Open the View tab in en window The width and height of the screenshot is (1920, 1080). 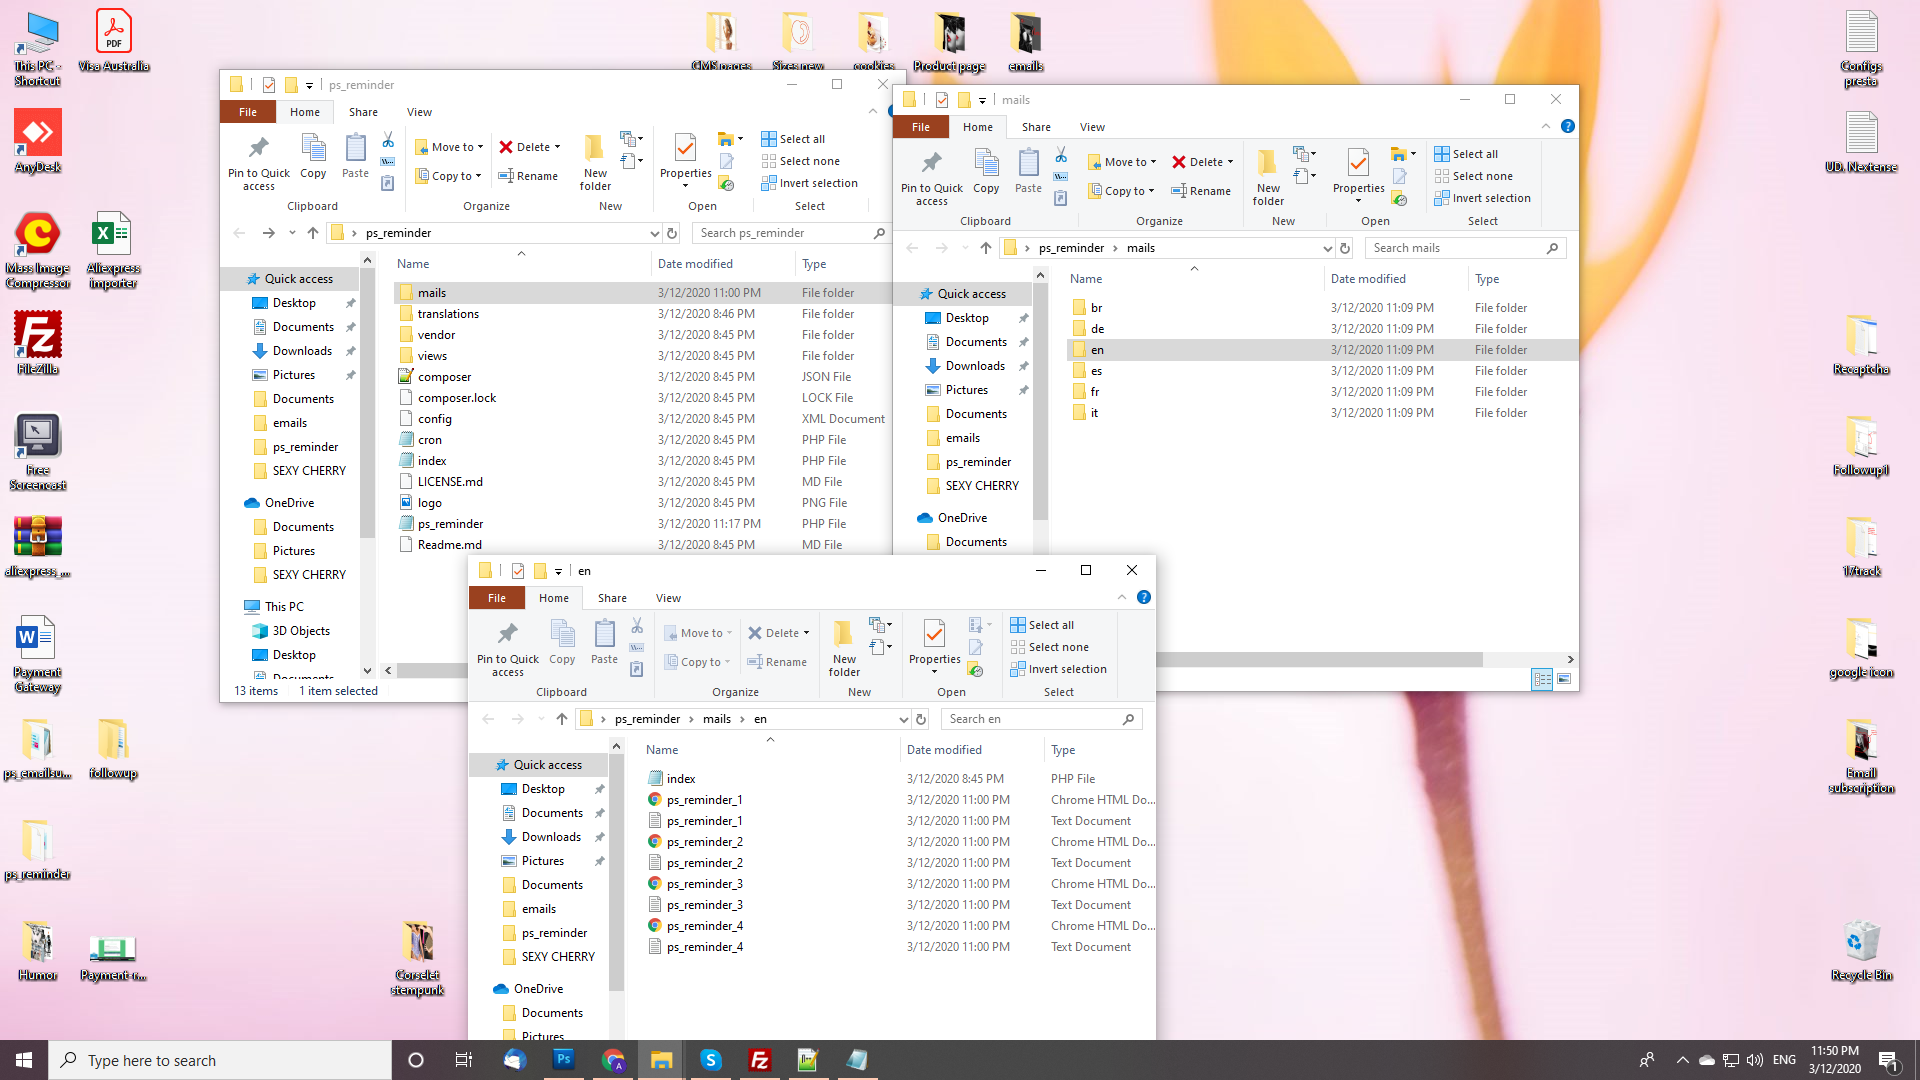pyautogui.click(x=668, y=598)
